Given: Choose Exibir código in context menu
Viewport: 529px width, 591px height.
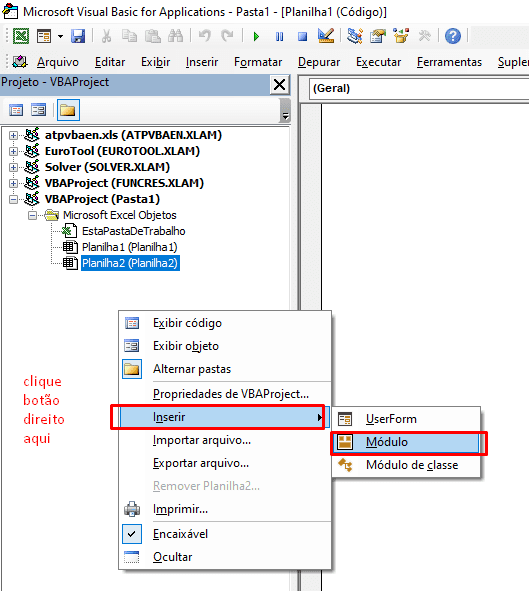Looking at the screenshot, I should tap(225, 323).
